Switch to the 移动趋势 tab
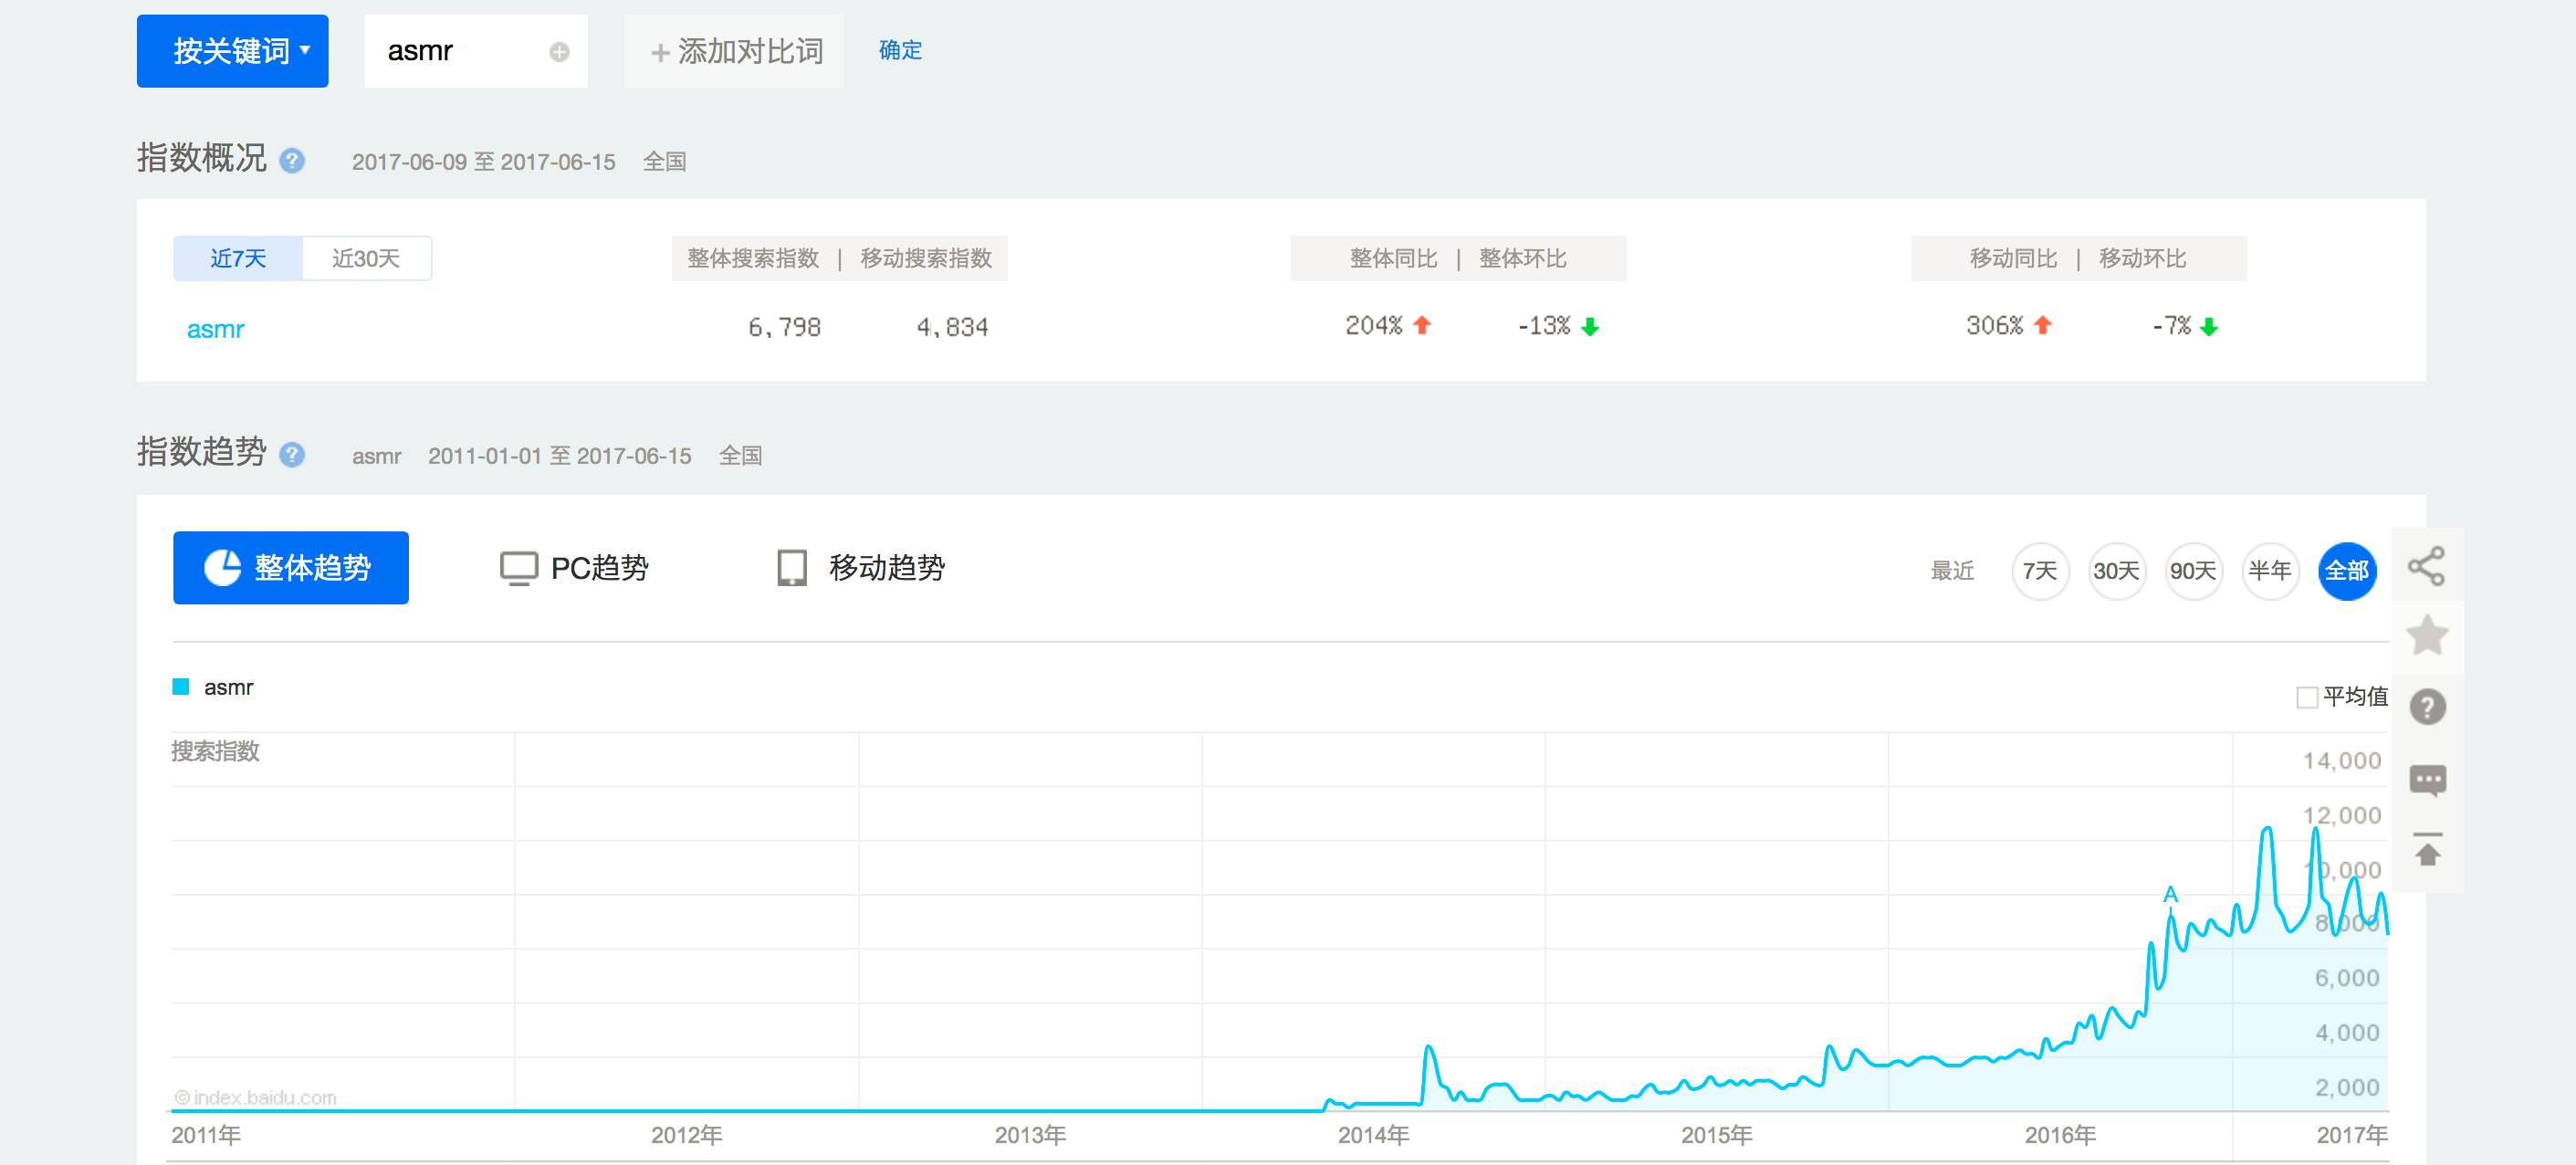This screenshot has width=2576, height=1165. 861,568
